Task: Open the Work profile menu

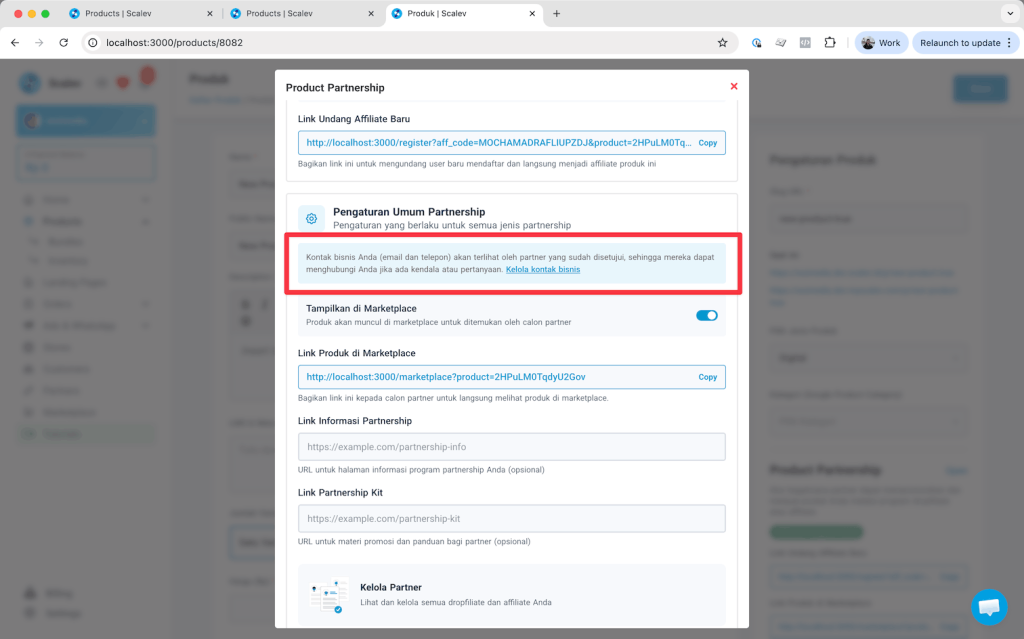Action: (x=881, y=42)
